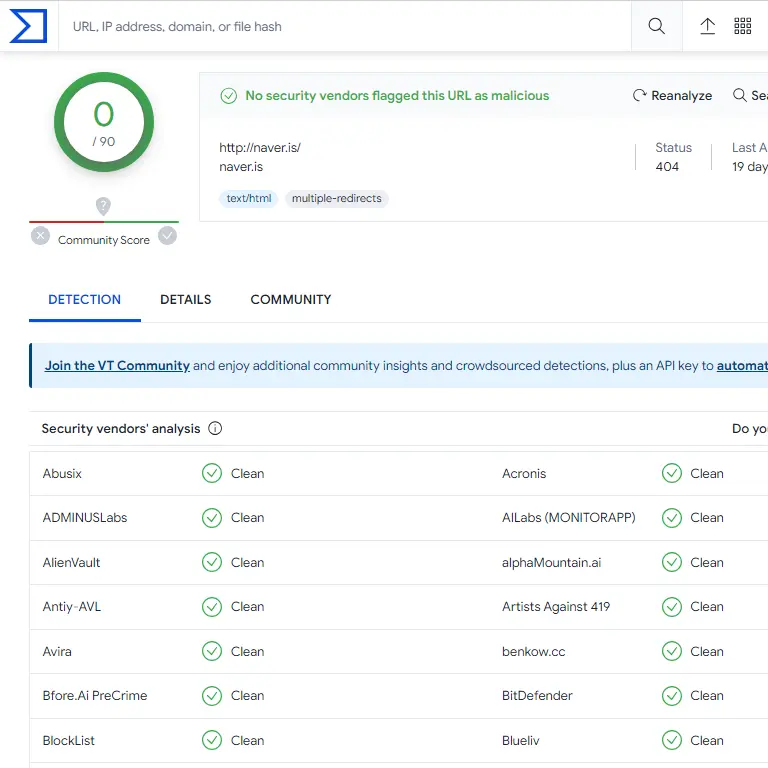The image size is (768, 768).
Task: Click the green check next to Avira
Action: (x=212, y=651)
